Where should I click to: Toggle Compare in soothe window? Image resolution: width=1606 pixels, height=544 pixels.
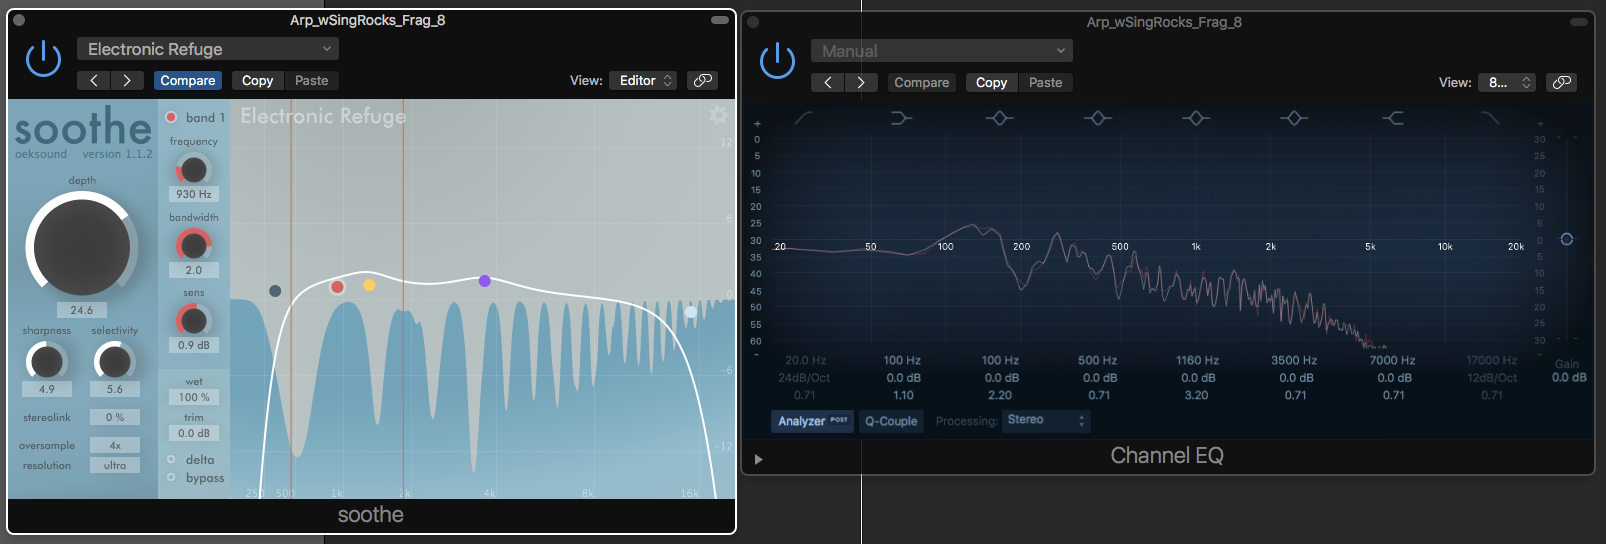(x=188, y=80)
